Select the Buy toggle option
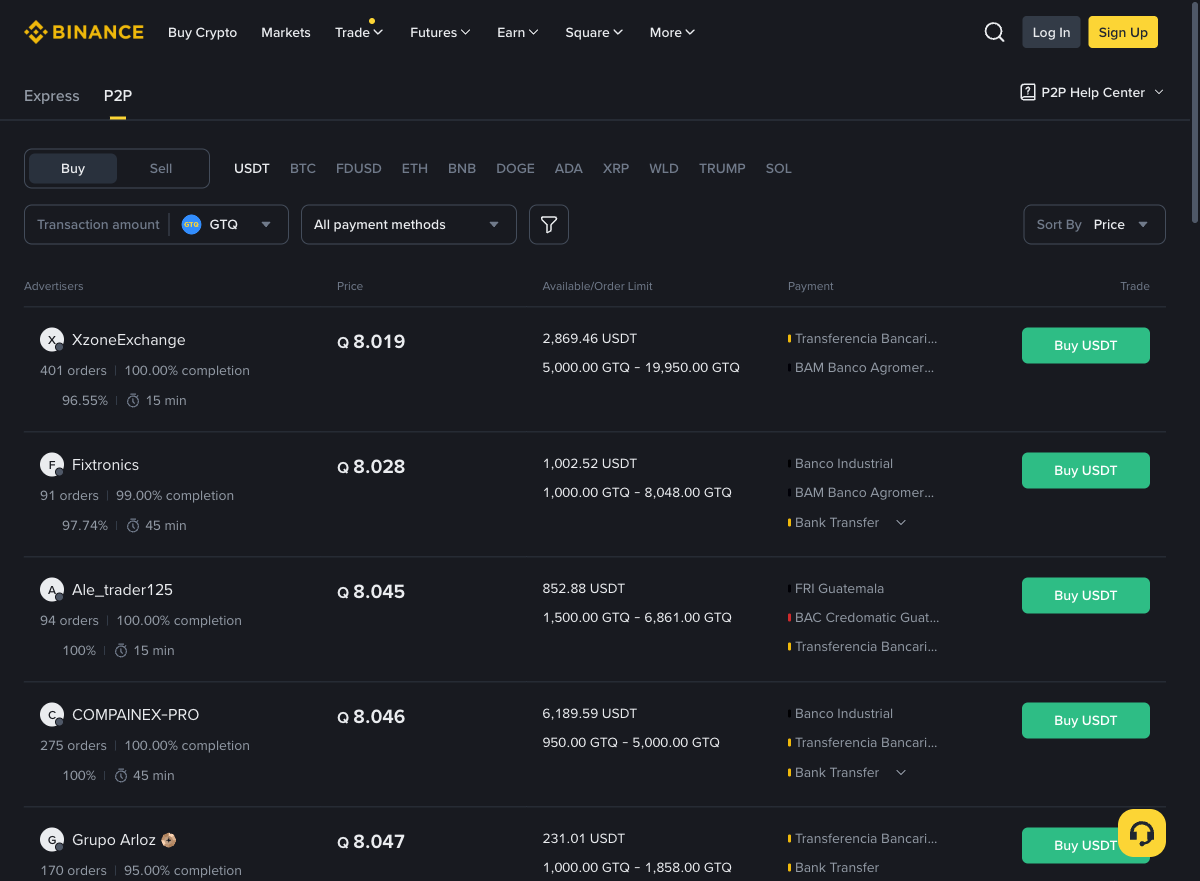The height and width of the screenshot is (881, 1200). [73, 169]
